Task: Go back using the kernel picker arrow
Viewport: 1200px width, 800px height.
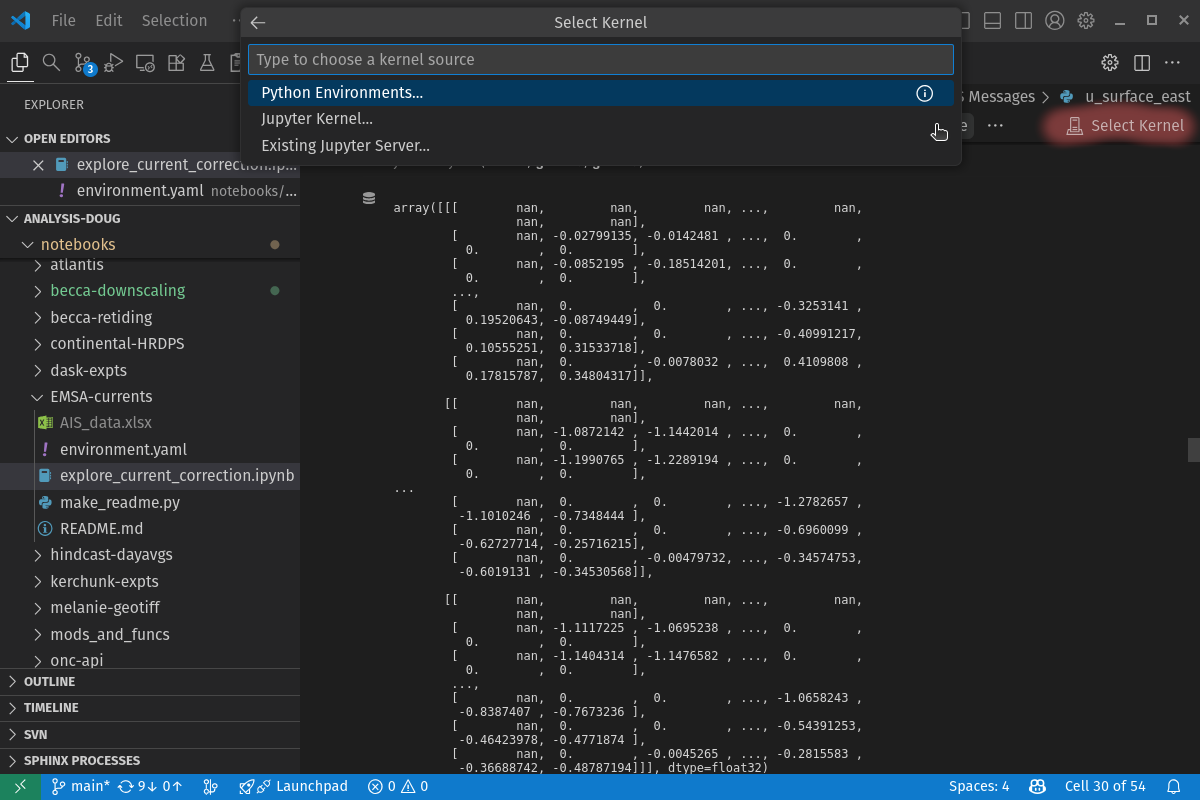Action: (x=258, y=22)
